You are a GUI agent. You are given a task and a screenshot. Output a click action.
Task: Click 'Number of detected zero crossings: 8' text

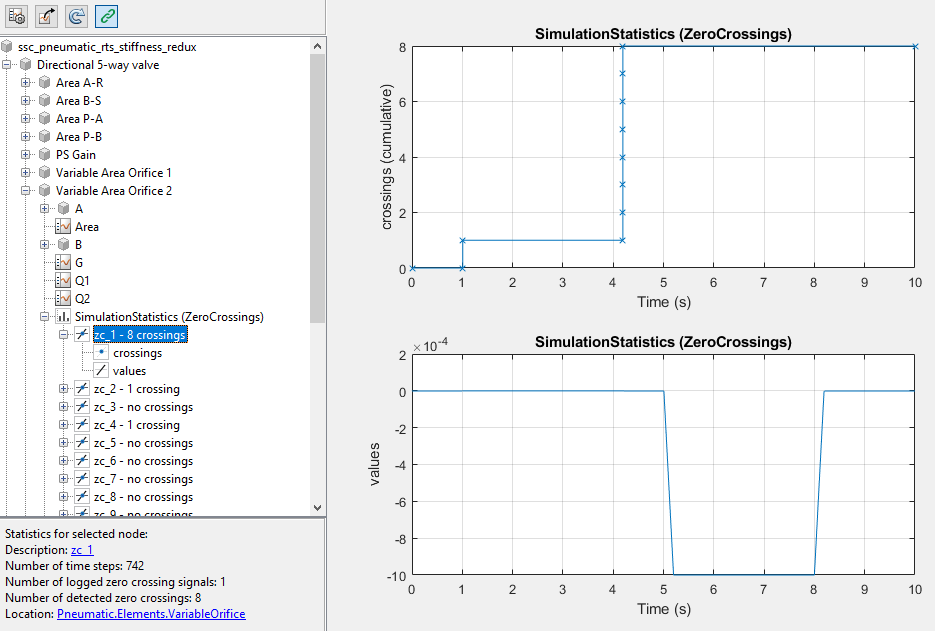(x=103, y=598)
